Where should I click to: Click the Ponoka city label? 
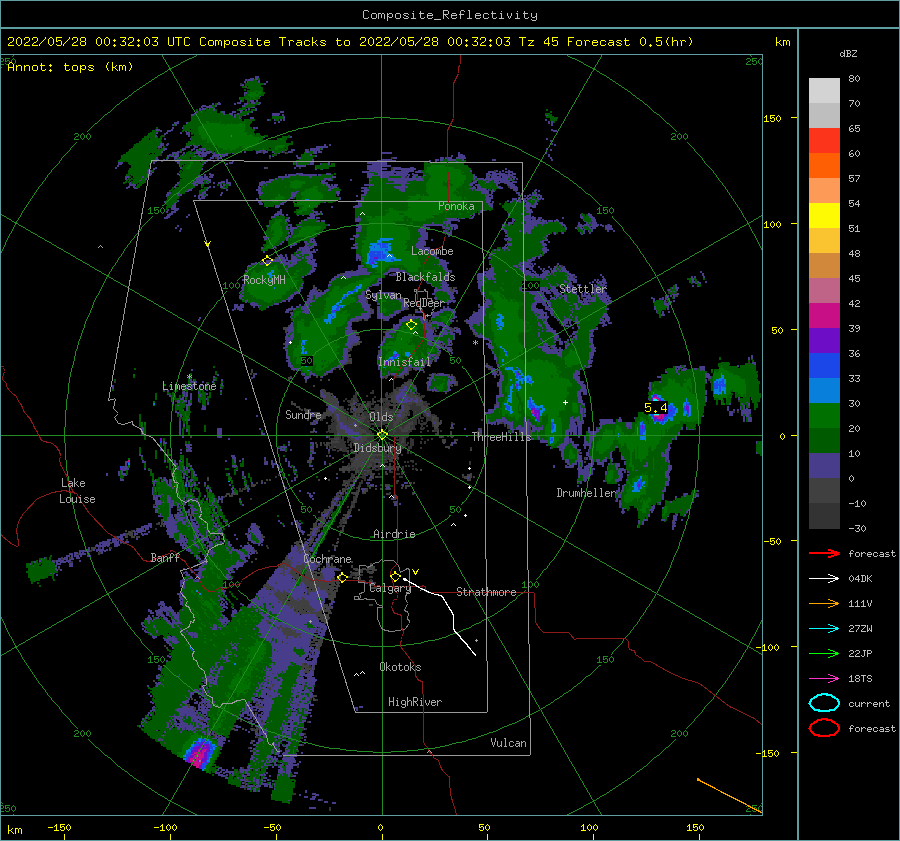[456, 206]
